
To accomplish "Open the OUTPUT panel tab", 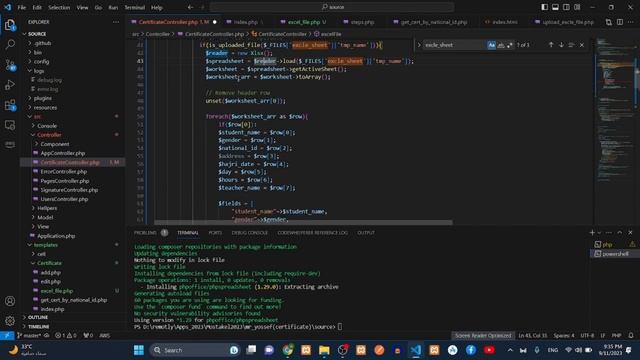I will (x=366, y=233).
